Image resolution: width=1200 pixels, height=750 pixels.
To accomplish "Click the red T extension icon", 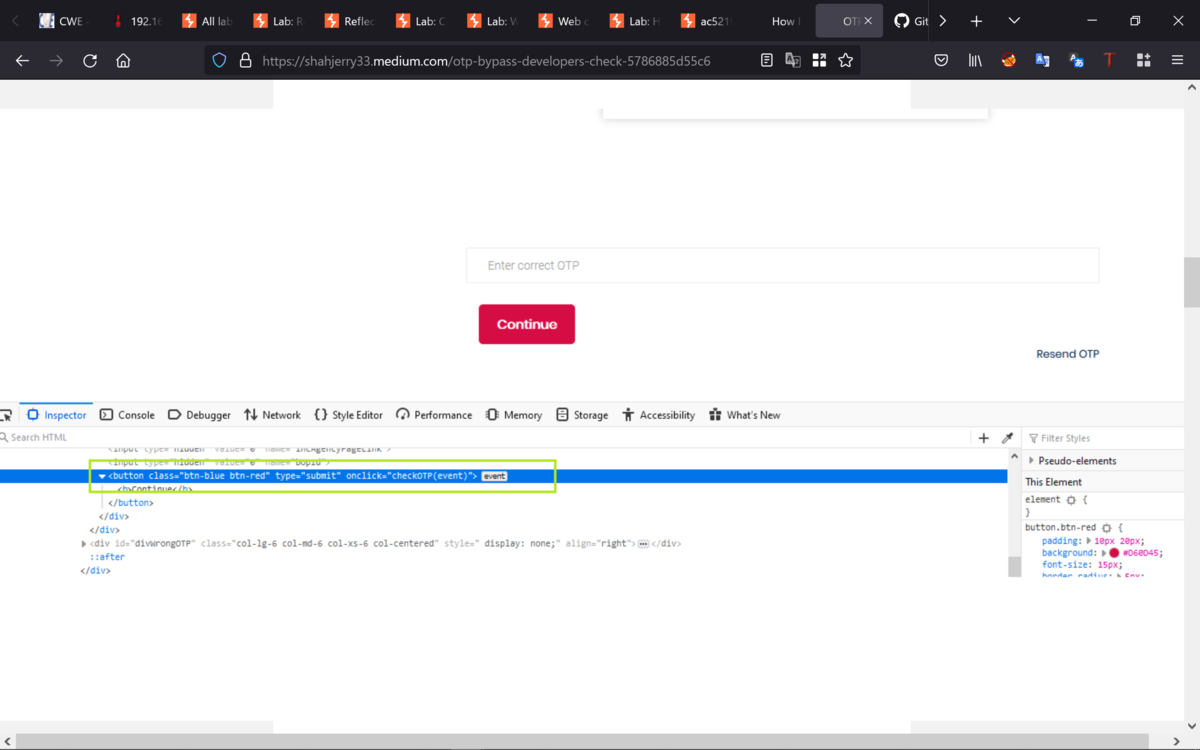I will point(1109,61).
